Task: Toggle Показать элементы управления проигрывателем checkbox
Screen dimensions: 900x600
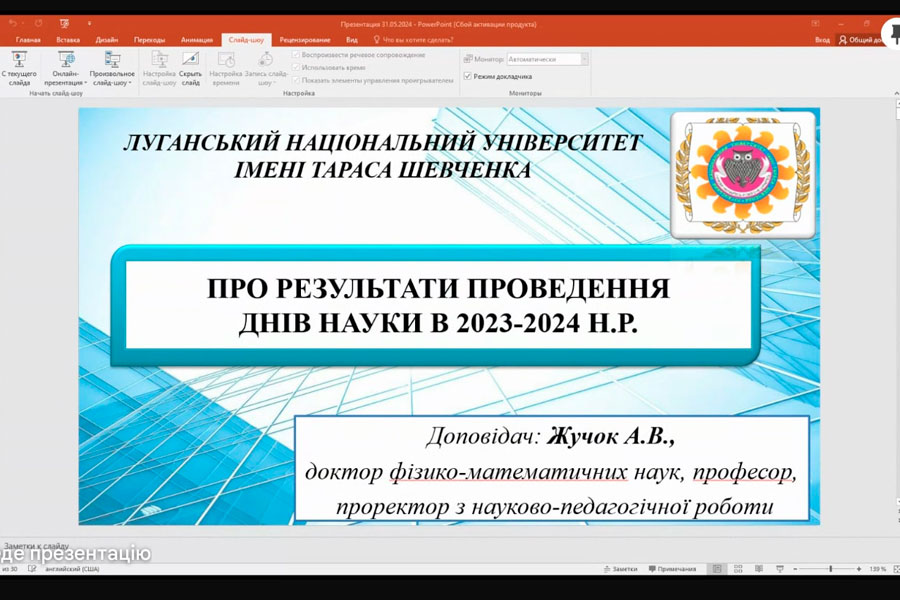Action: click(x=296, y=80)
